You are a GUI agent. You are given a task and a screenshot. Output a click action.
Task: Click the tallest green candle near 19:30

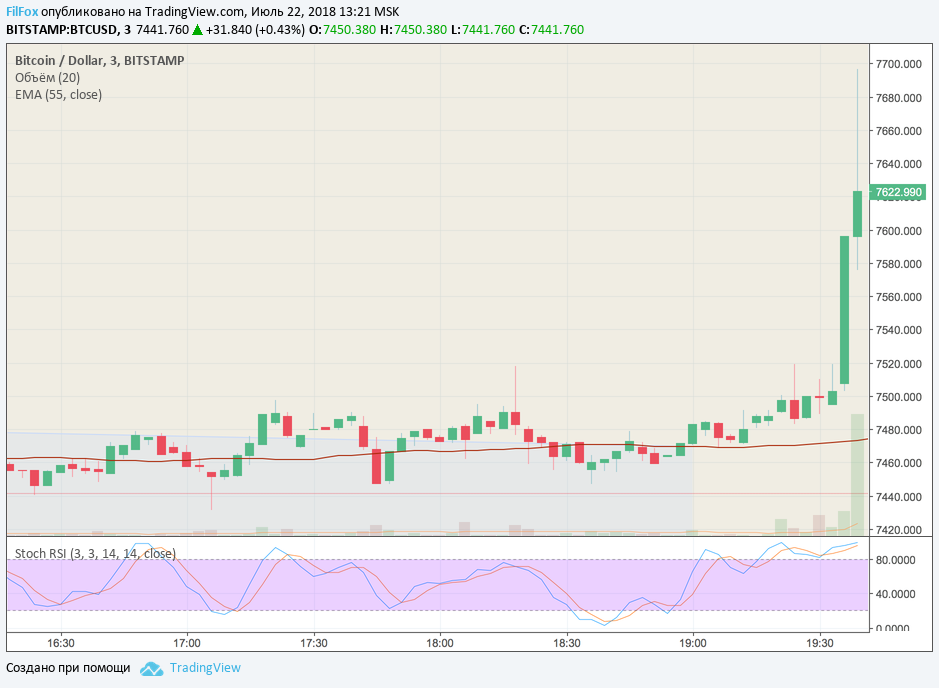845,310
